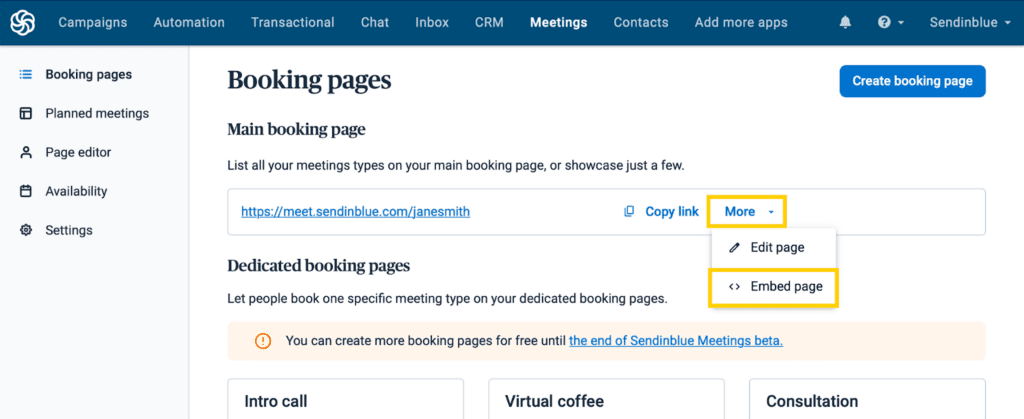This screenshot has height=419, width=1024.
Task: Go to the Contacts tab
Action: (x=641, y=23)
